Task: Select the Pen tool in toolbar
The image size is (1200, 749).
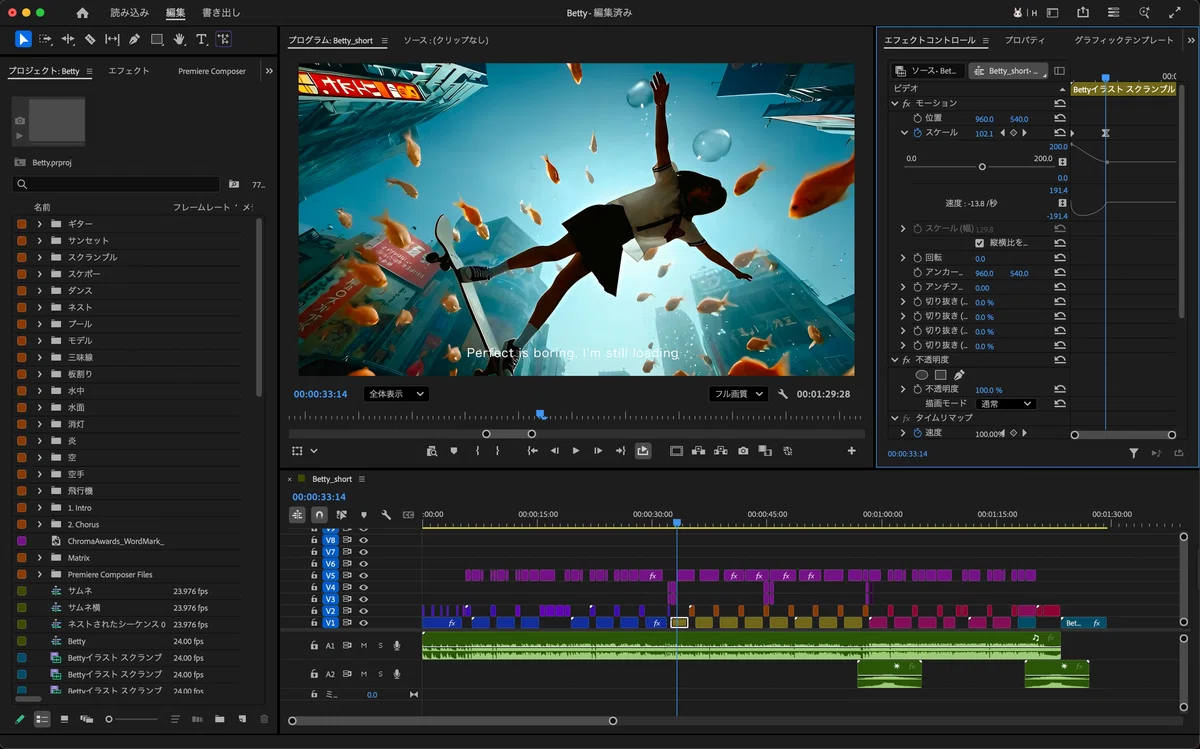Action: tap(134, 39)
